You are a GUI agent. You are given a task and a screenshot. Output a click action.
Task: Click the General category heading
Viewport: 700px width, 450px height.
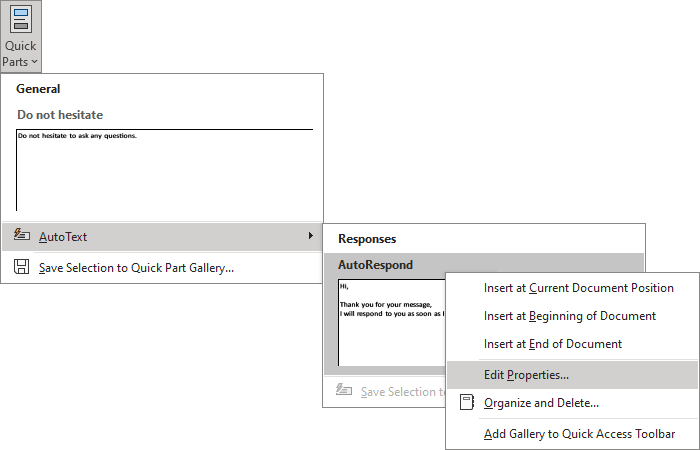[x=38, y=89]
